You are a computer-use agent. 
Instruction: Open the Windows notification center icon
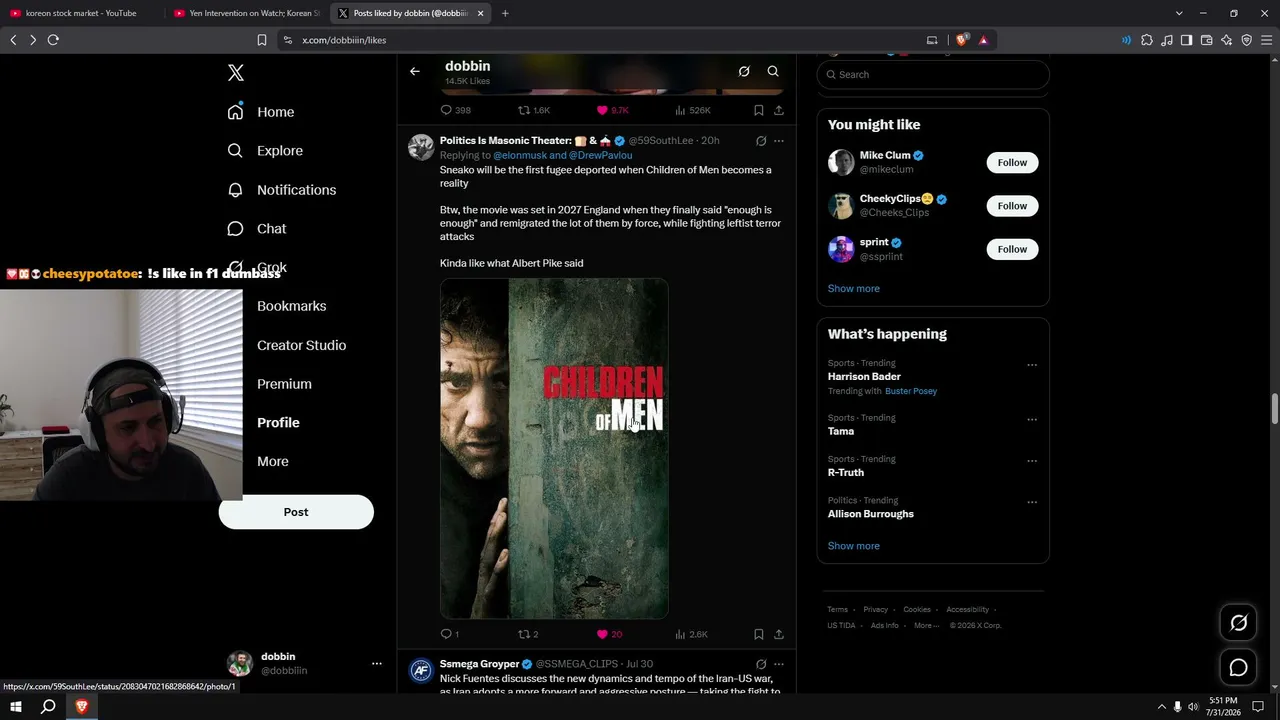click(x=1259, y=707)
